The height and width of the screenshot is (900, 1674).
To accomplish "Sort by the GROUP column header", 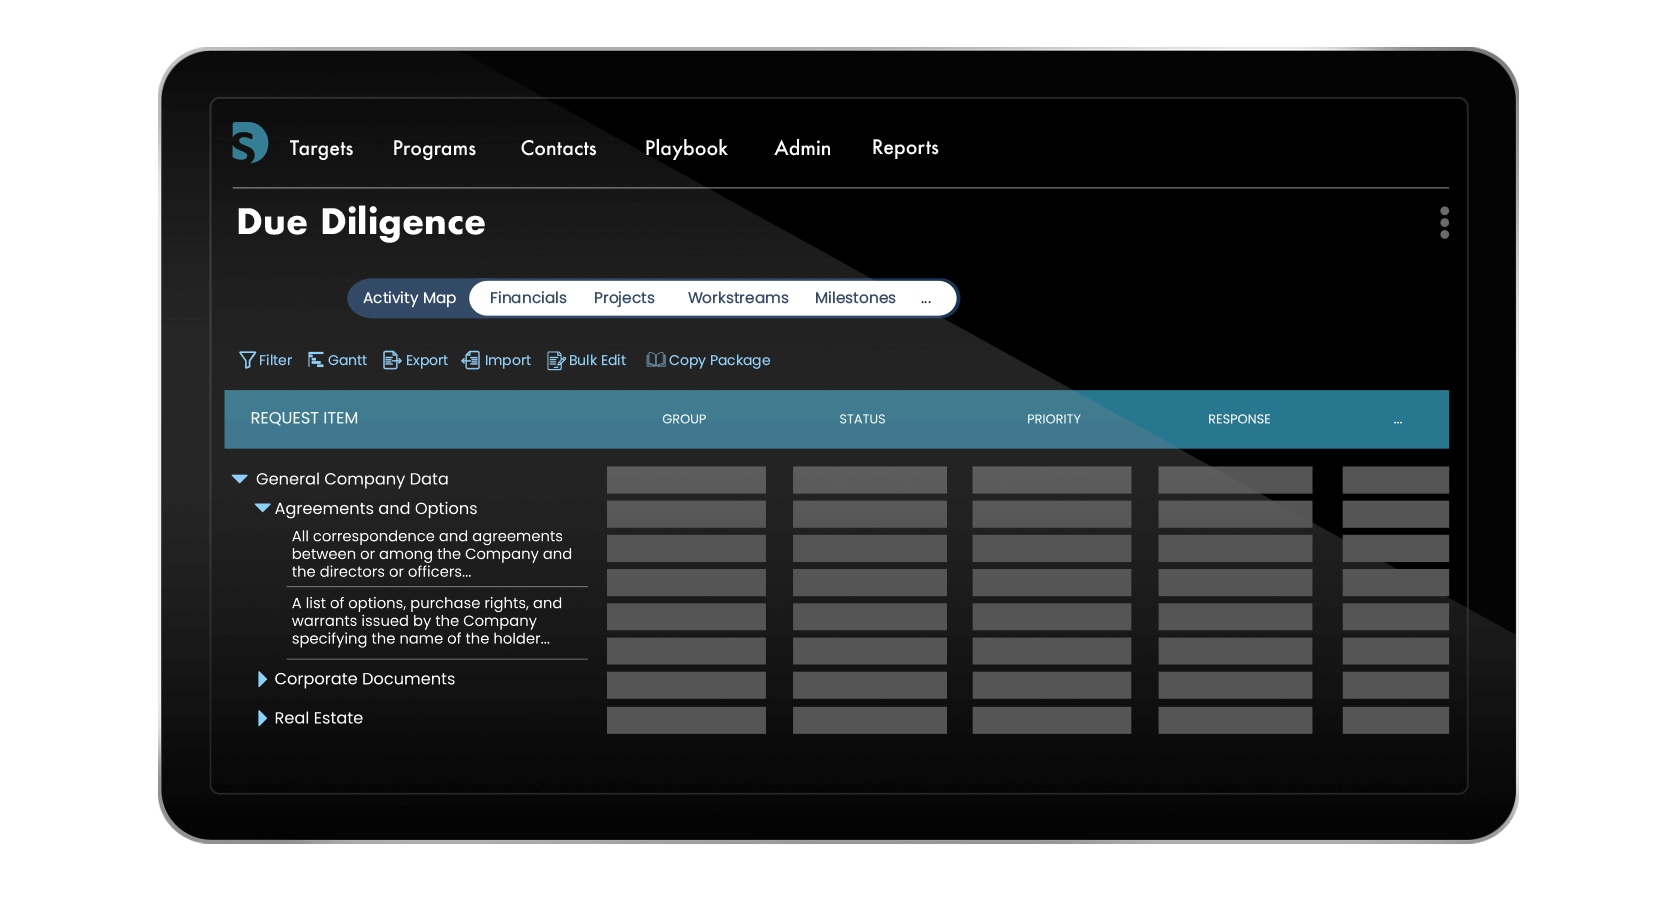I will click(684, 419).
